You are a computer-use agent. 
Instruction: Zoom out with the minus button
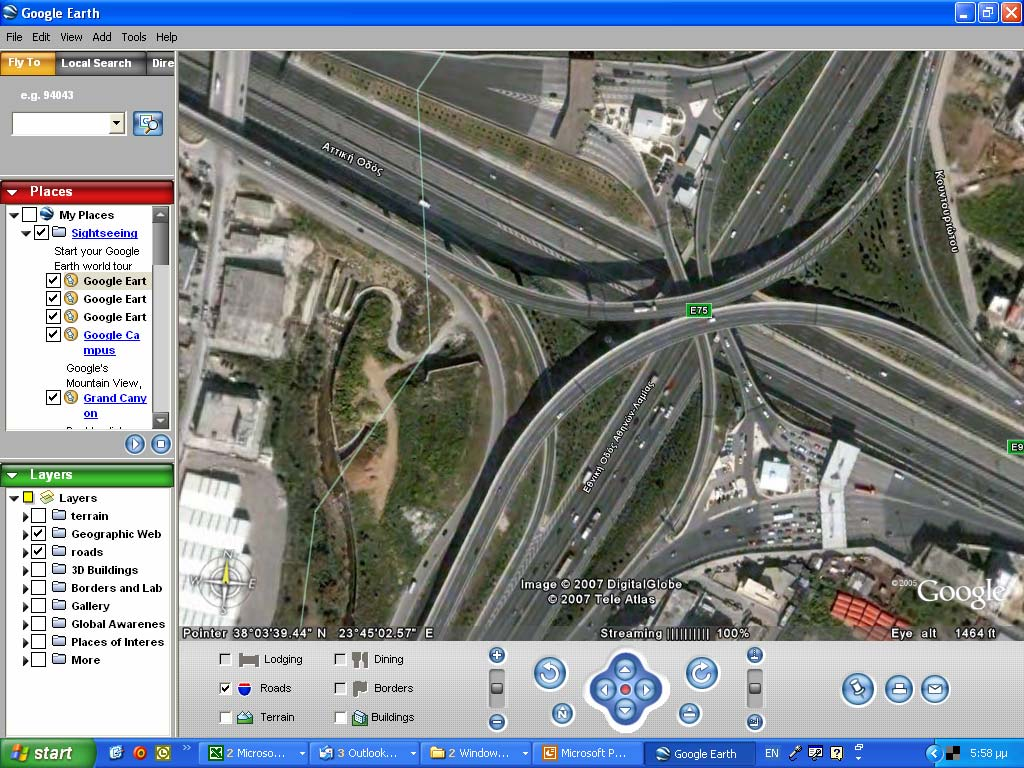497,722
